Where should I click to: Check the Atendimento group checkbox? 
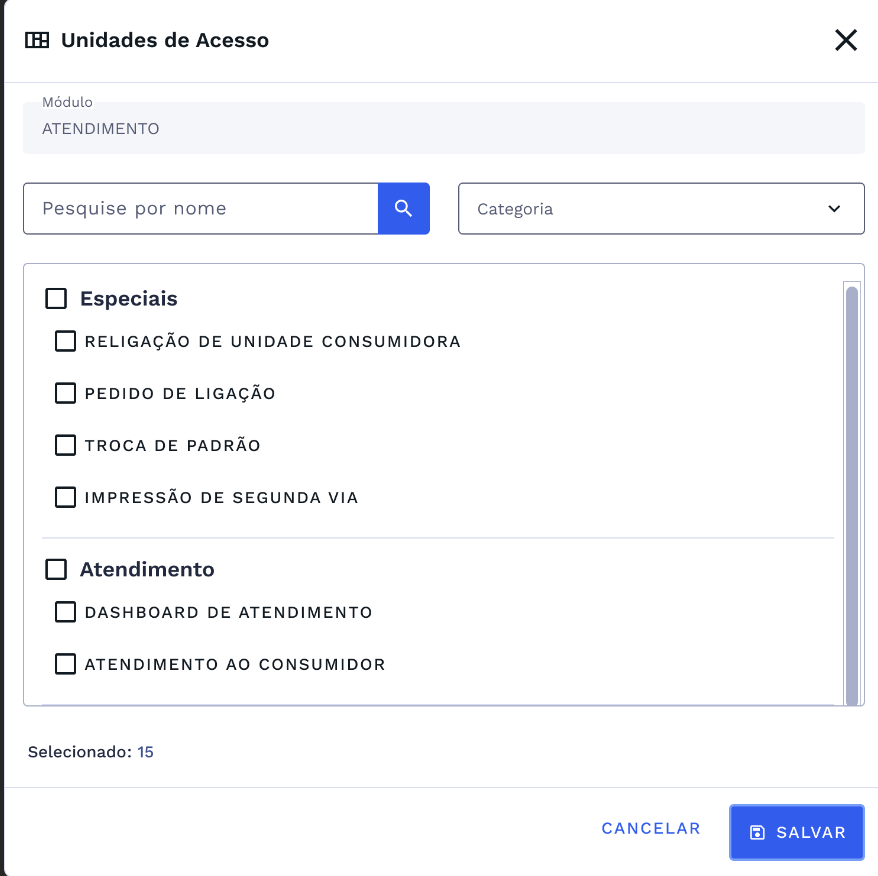point(56,569)
